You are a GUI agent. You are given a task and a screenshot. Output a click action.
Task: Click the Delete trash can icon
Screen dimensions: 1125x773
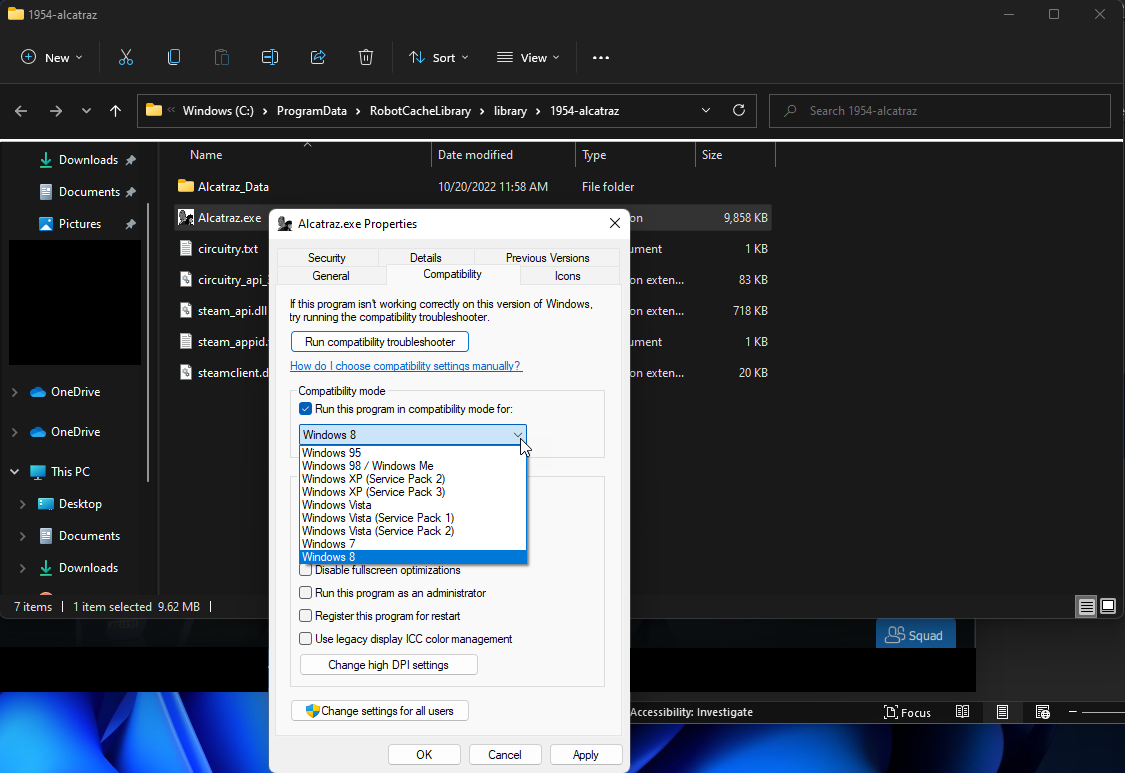[366, 57]
